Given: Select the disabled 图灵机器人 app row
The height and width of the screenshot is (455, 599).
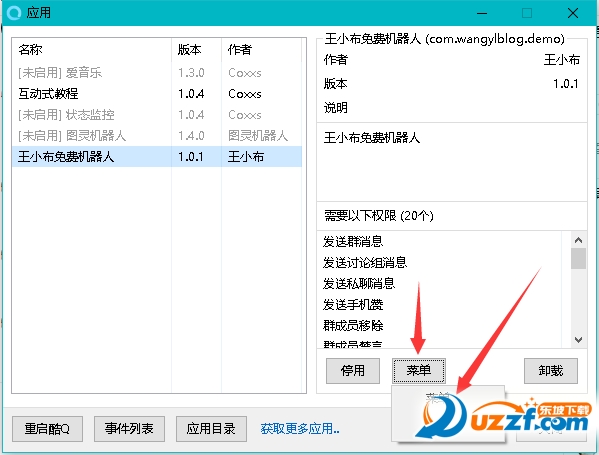Looking at the screenshot, I should [157, 136].
